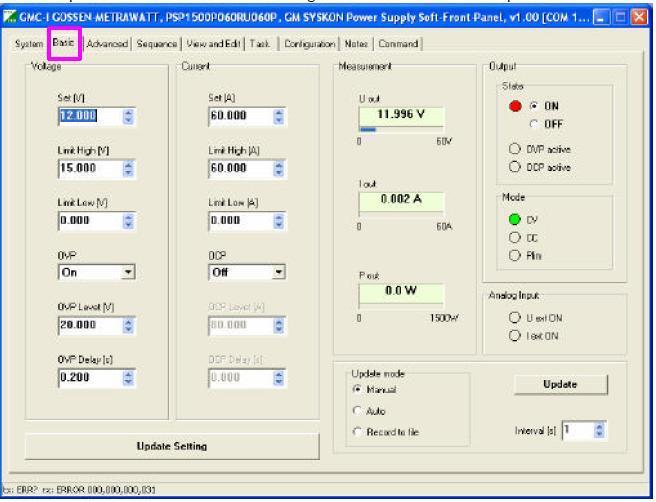
Task: Click the OVP Level [V] spinner arrows
Action: [x=128, y=325]
